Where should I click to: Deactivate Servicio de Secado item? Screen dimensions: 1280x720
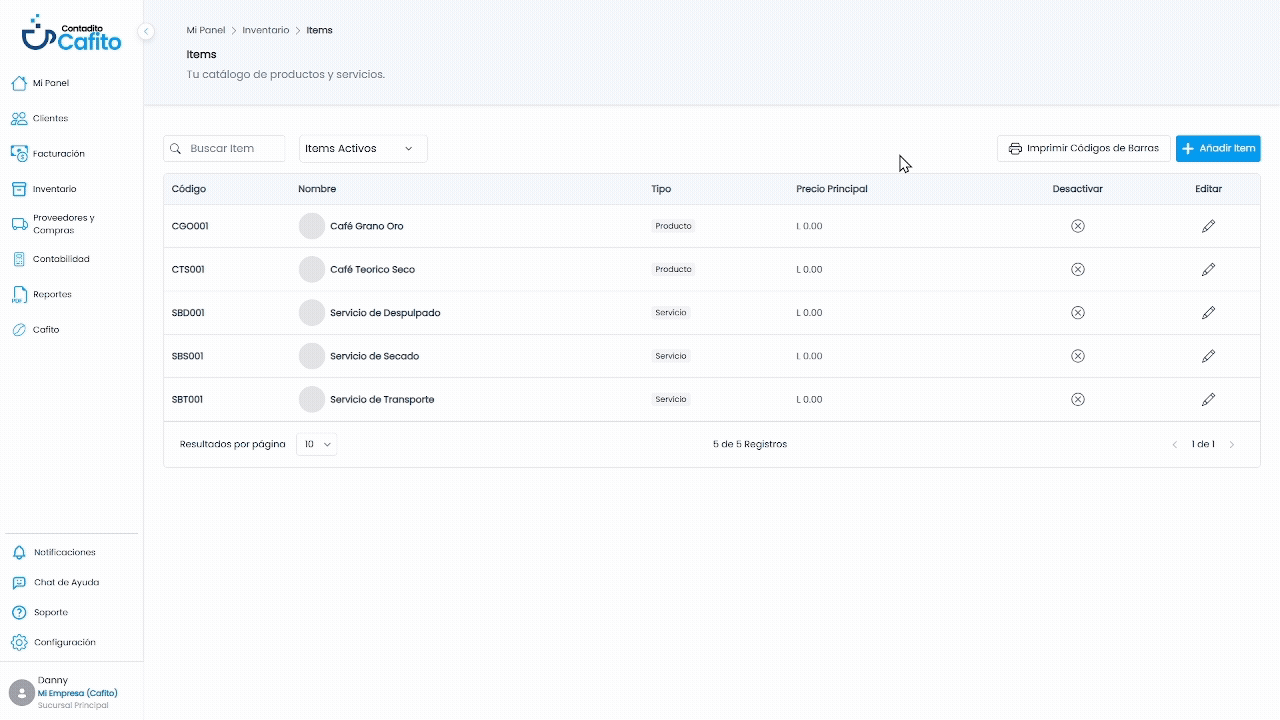click(1077, 356)
